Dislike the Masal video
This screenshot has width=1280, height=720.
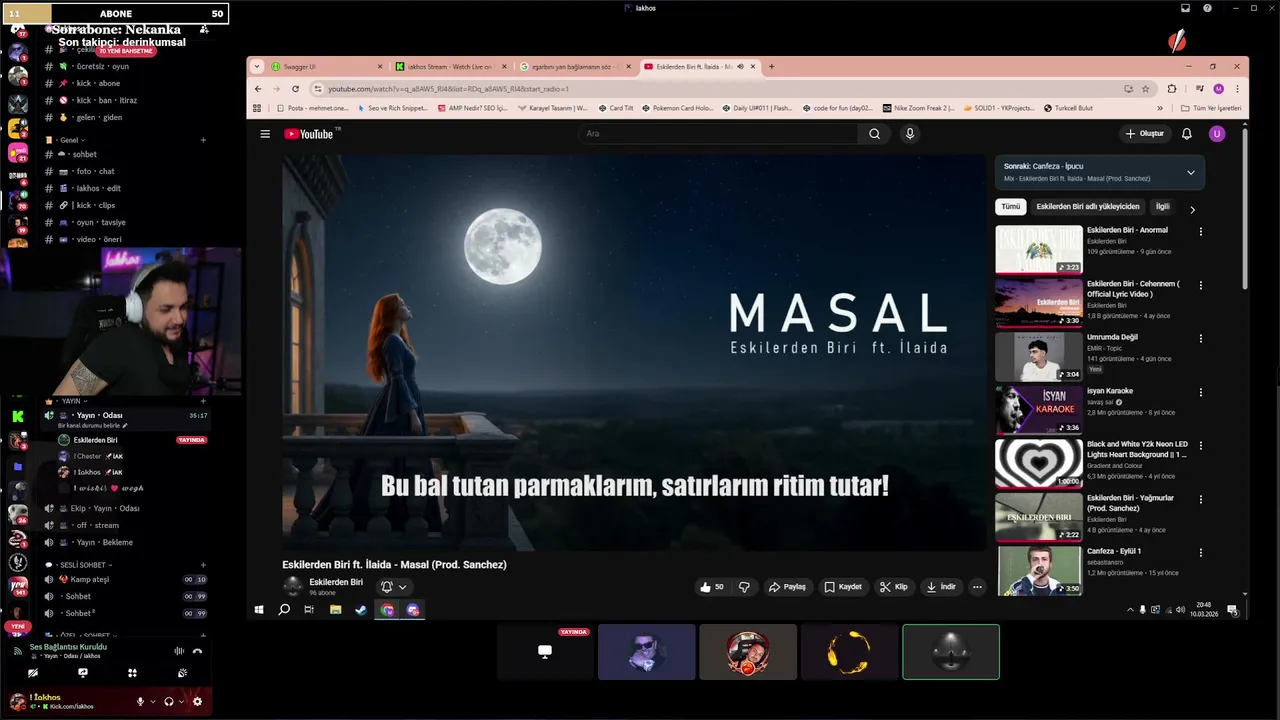pos(744,587)
